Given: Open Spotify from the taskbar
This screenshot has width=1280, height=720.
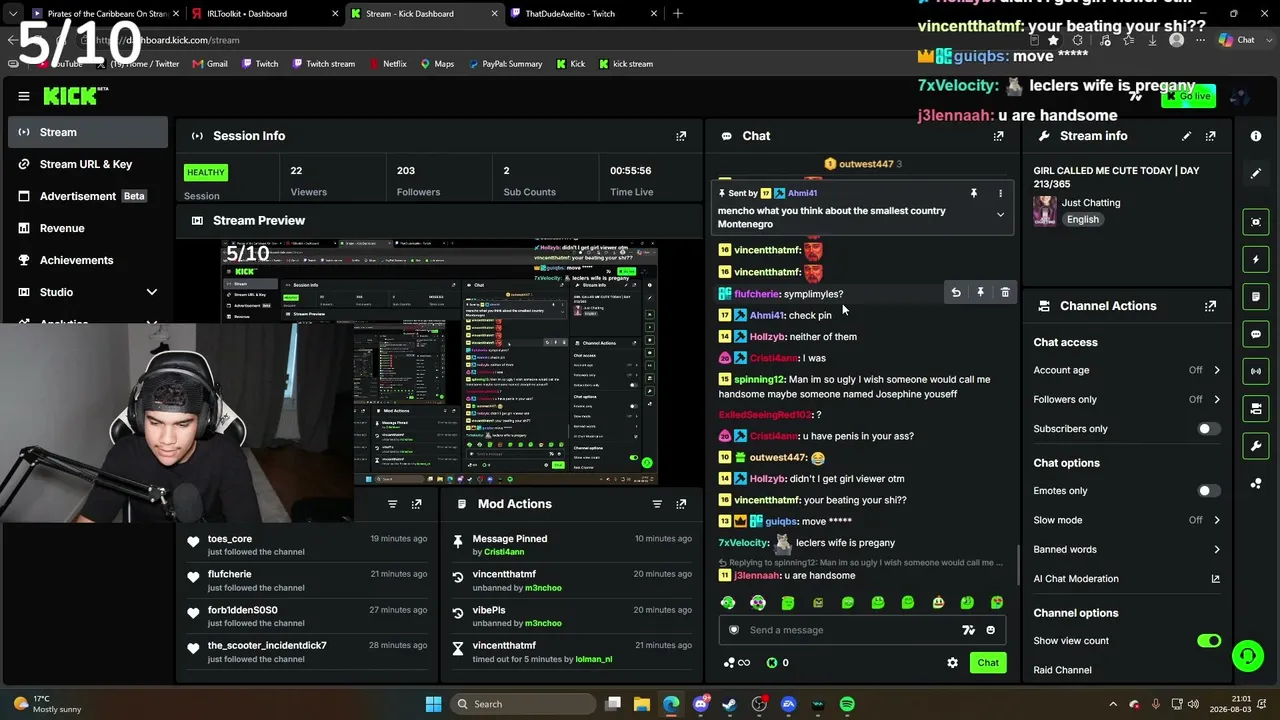Looking at the screenshot, I should coord(847,704).
